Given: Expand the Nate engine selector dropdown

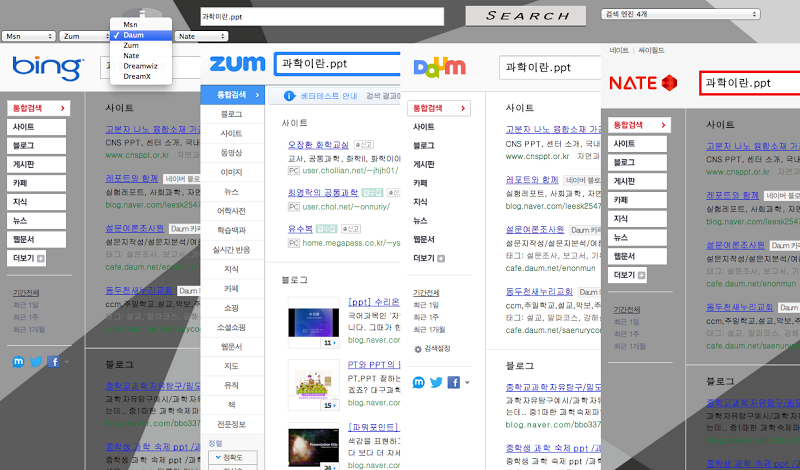Looking at the screenshot, I should tap(201, 36).
